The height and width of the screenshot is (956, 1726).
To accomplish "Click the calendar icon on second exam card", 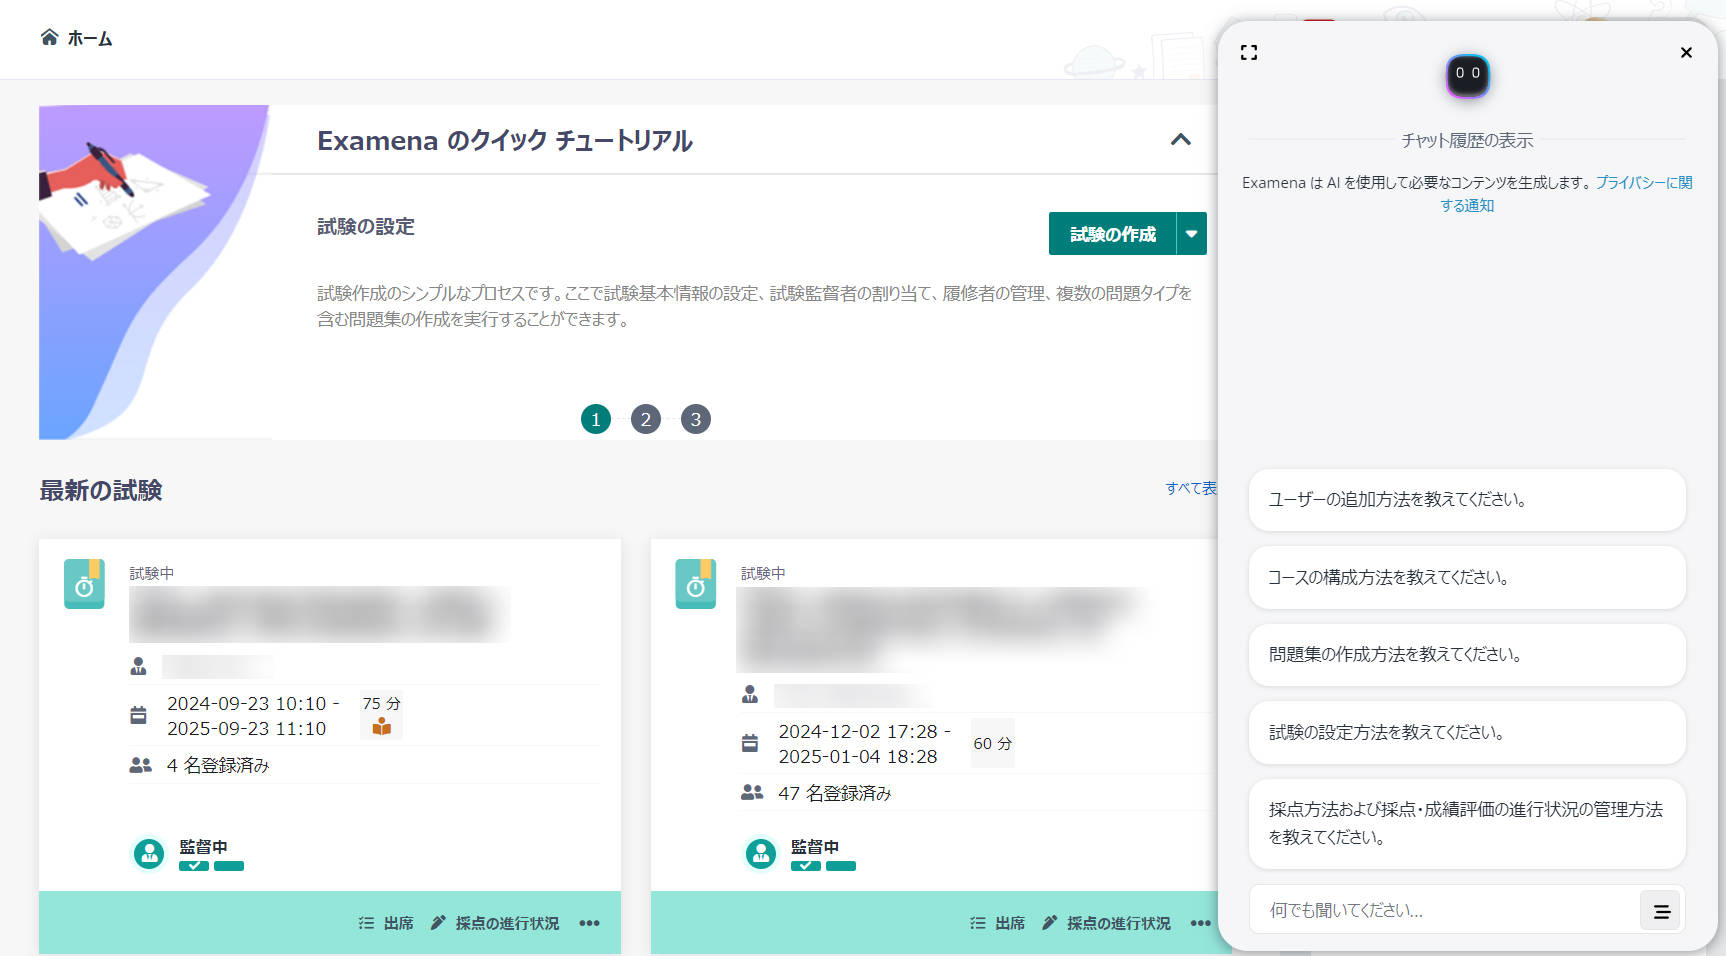I will (750, 744).
